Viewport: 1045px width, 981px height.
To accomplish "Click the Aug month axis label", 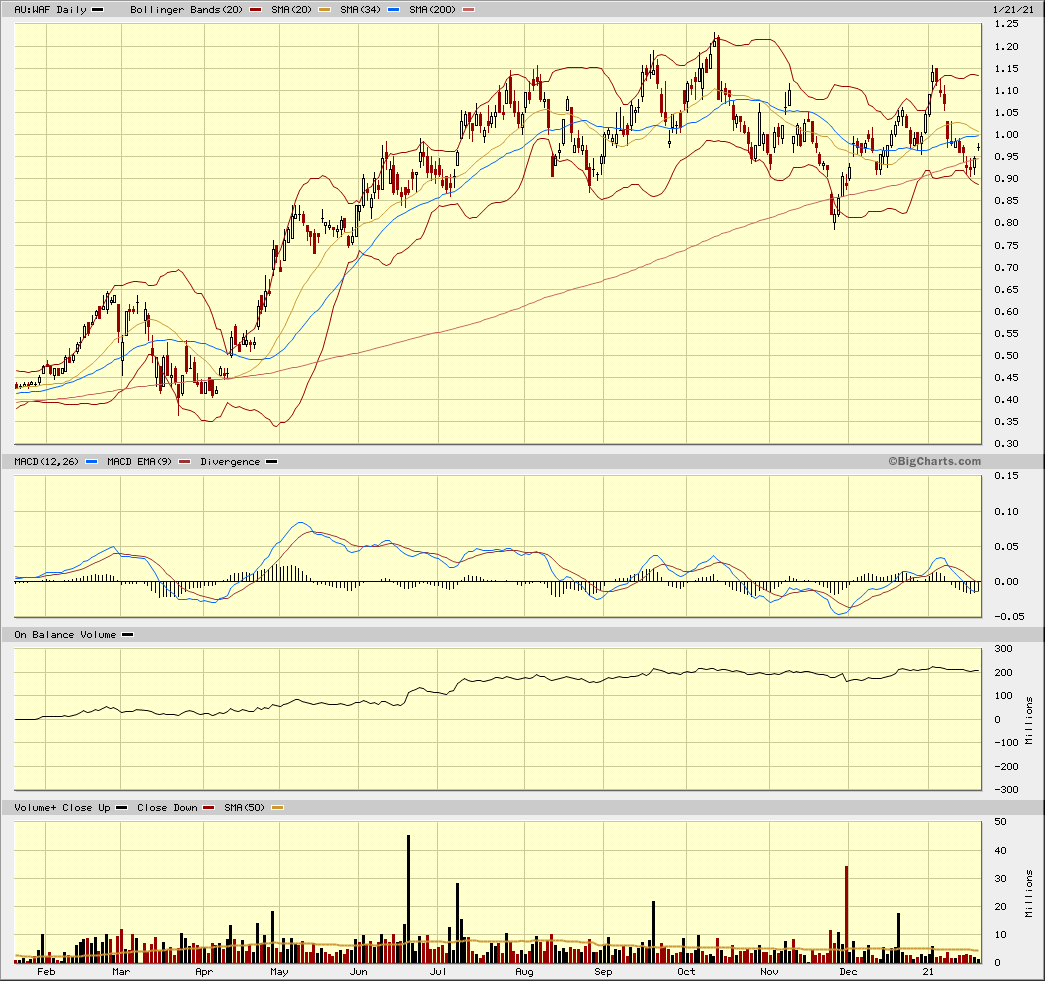I will tap(524, 972).
